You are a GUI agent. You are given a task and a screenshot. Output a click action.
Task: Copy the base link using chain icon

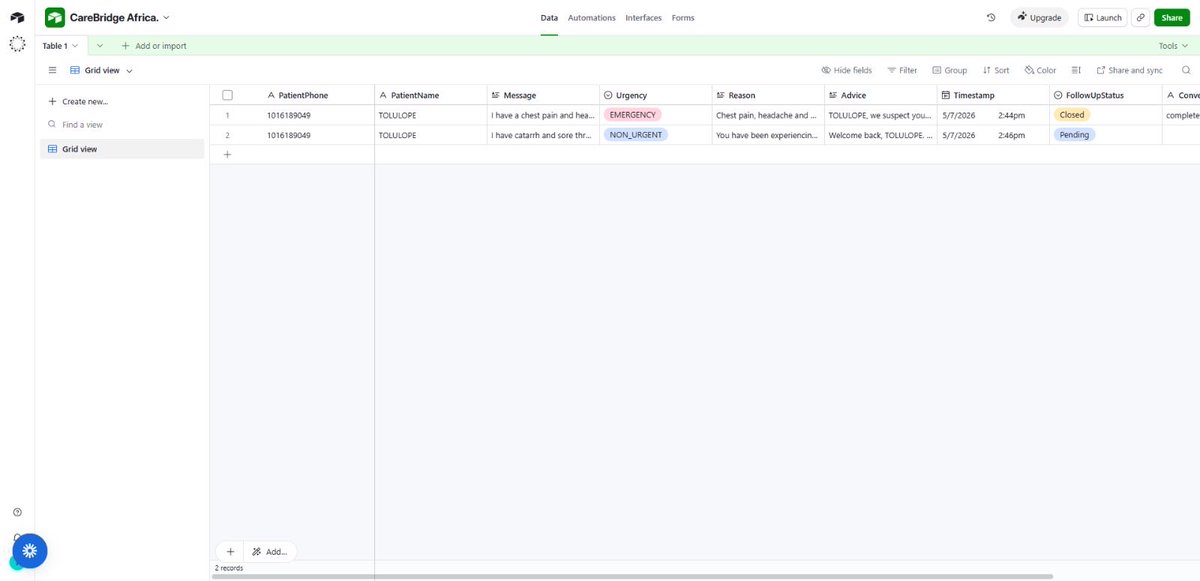pyautogui.click(x=1141, y=18)
